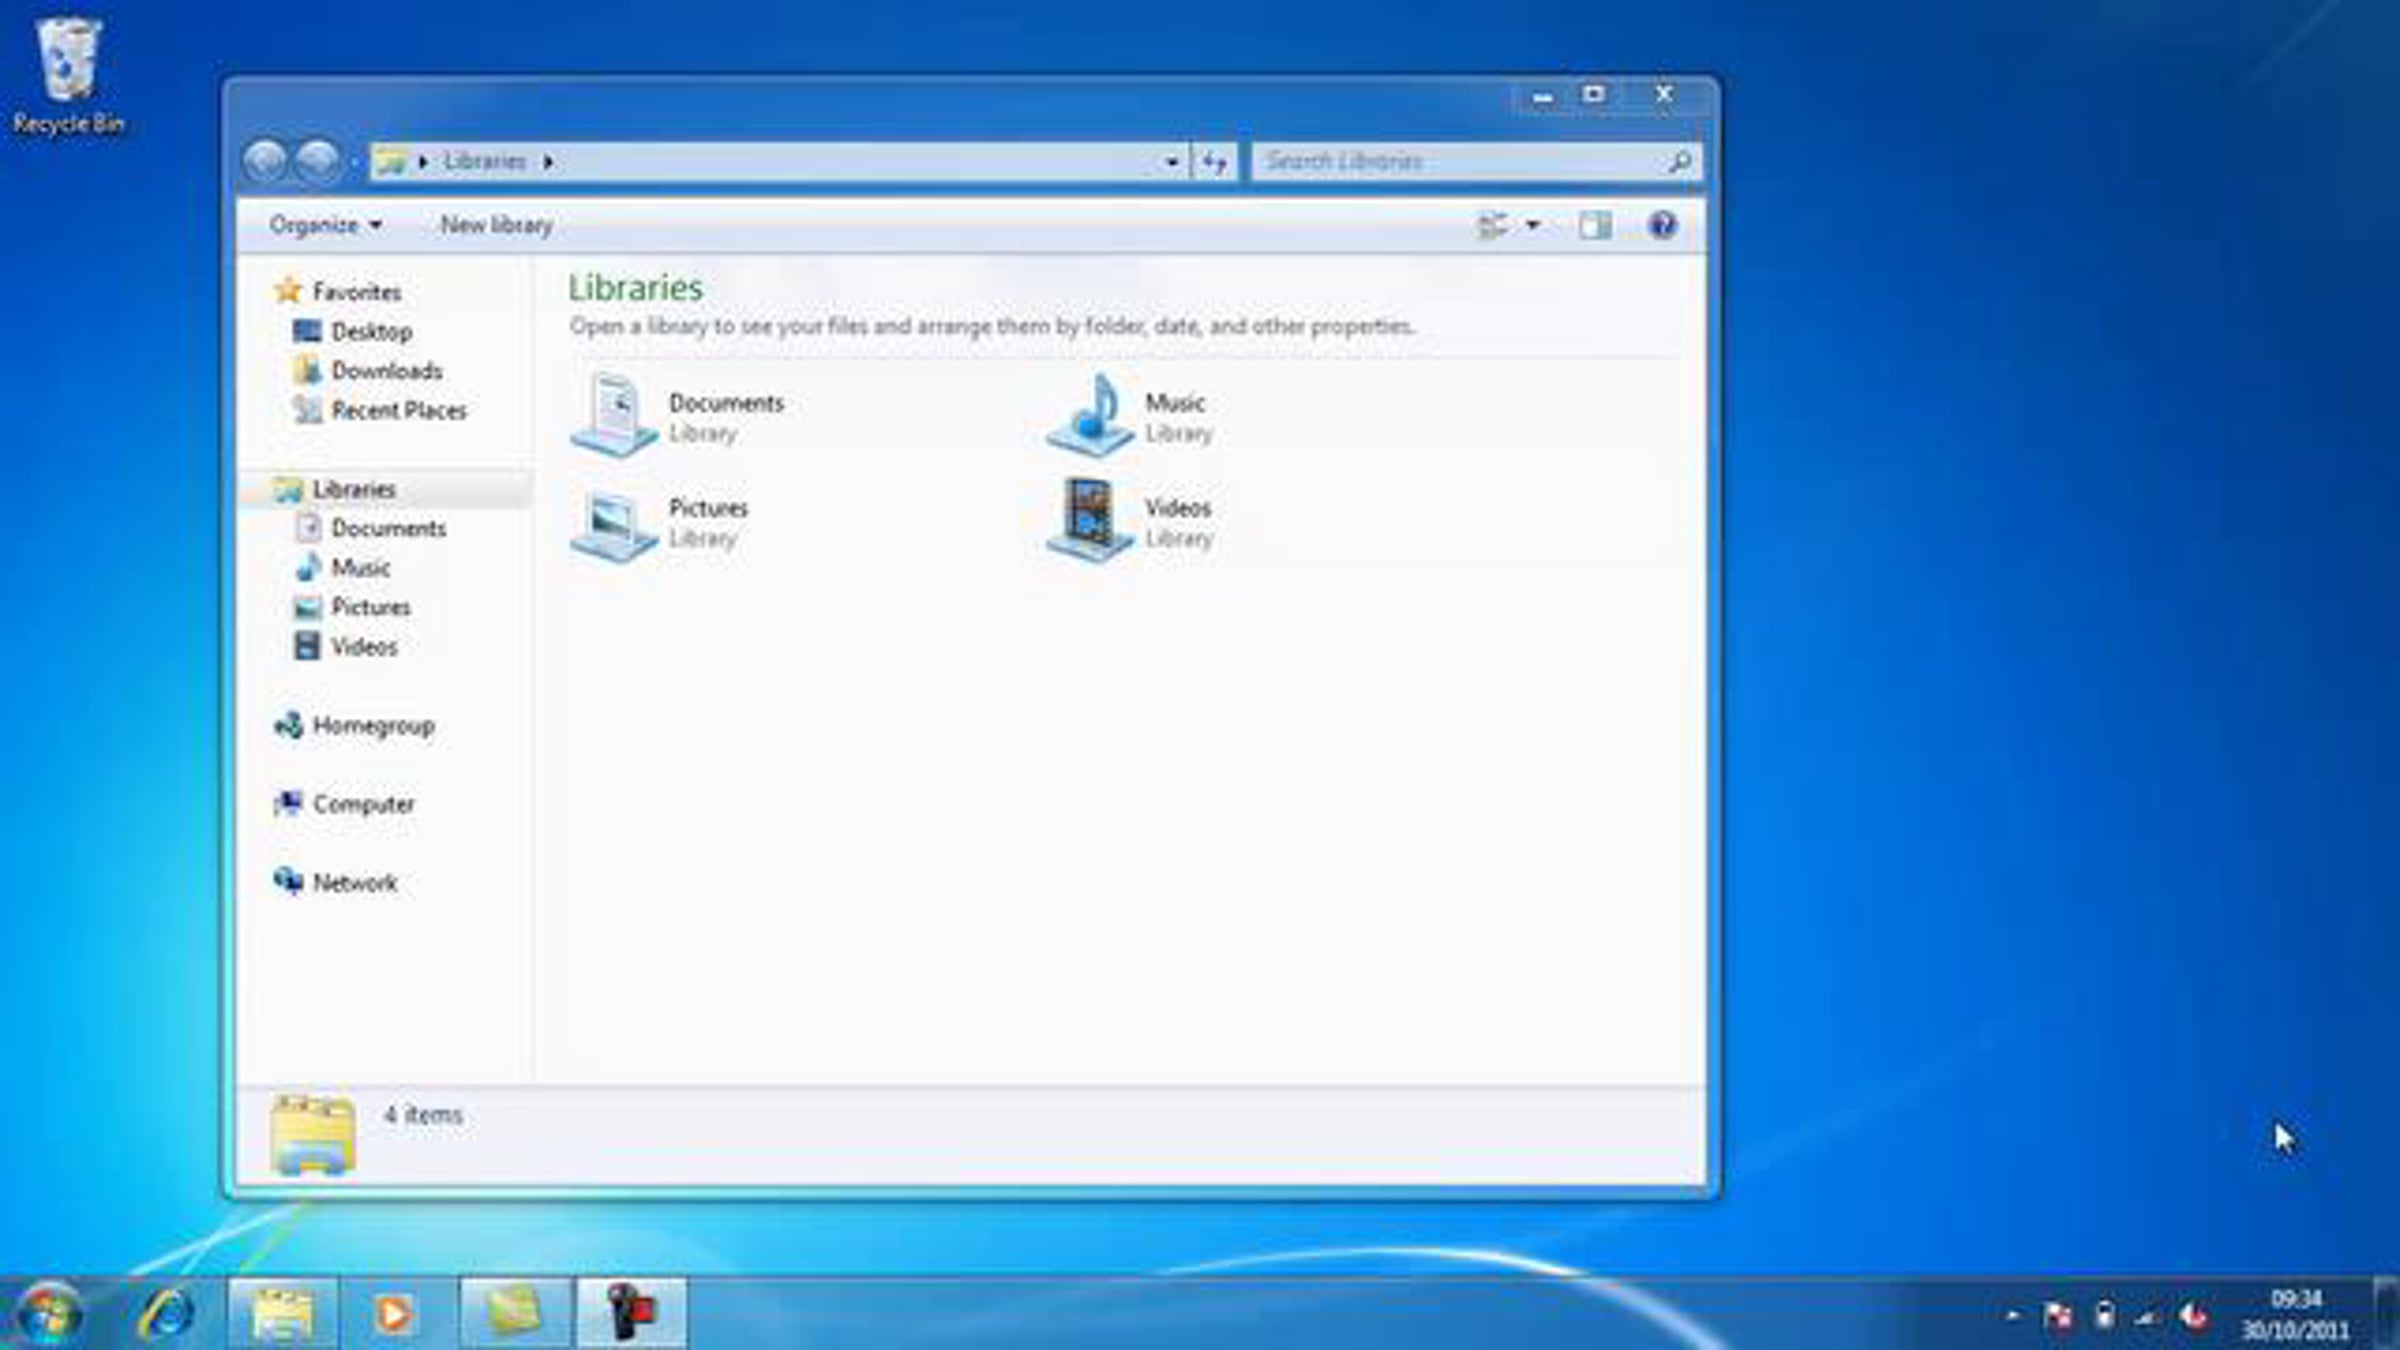Select Downloads in Favorites
Viewport: 2400px width, 1350px height.
(386, 371)
